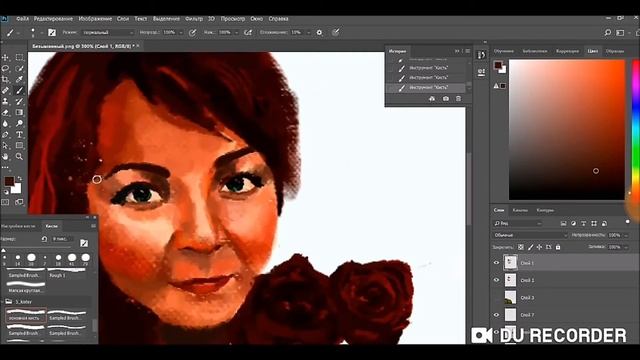640x360 pixels.
Task: Open the layer filter kind dropdown
Action: [518, 223]
